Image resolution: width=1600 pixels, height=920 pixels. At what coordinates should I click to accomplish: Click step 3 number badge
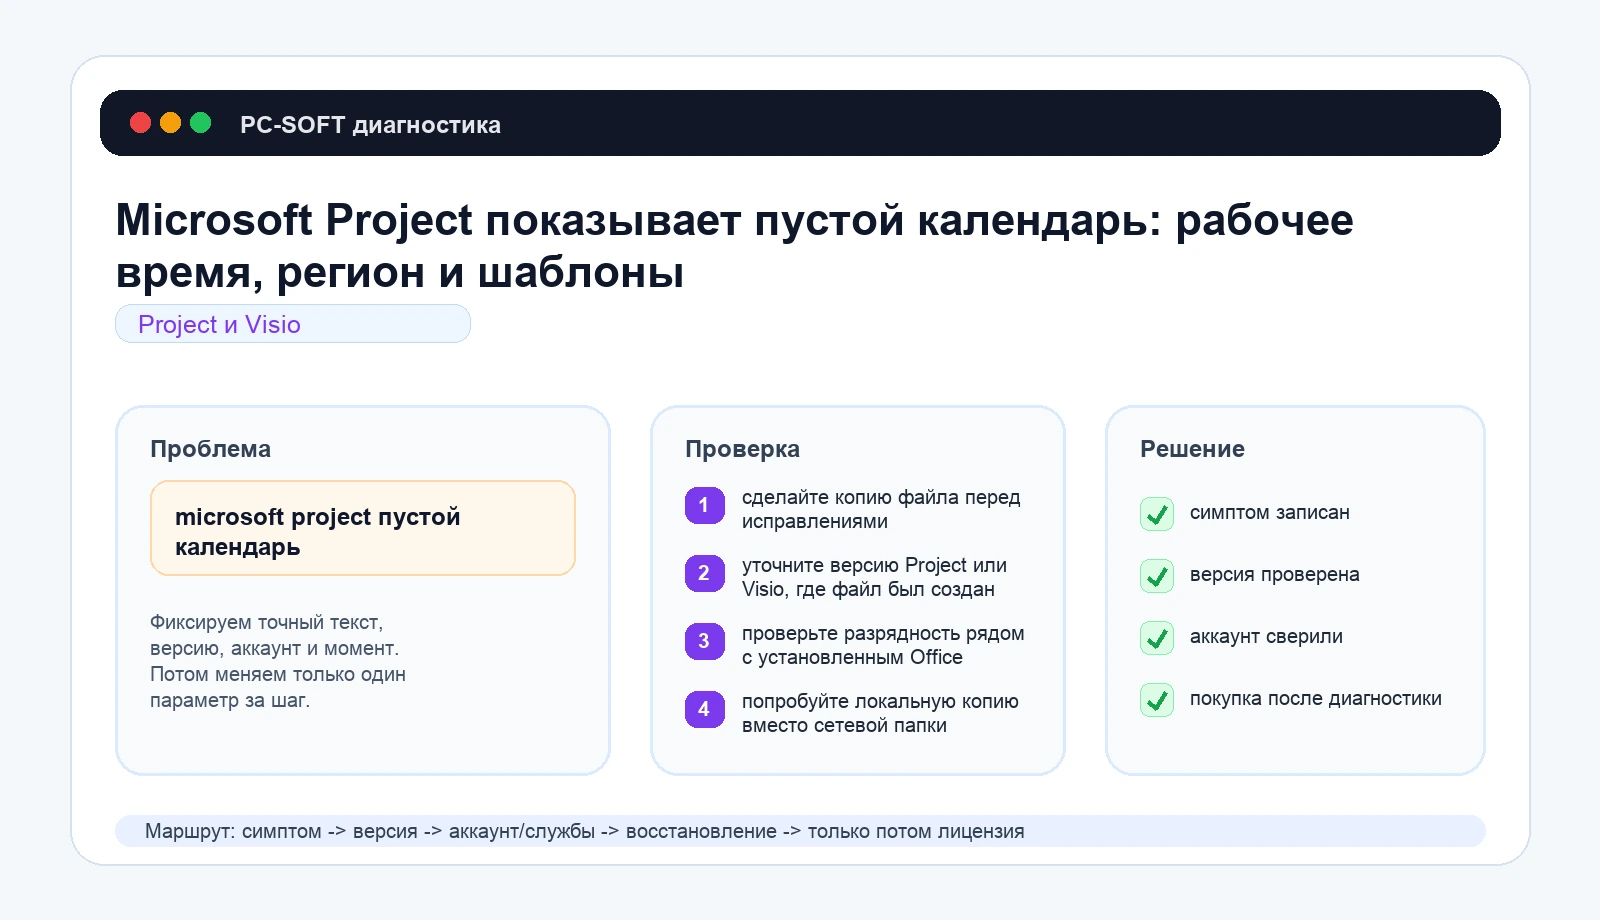(x=704, y=641)
